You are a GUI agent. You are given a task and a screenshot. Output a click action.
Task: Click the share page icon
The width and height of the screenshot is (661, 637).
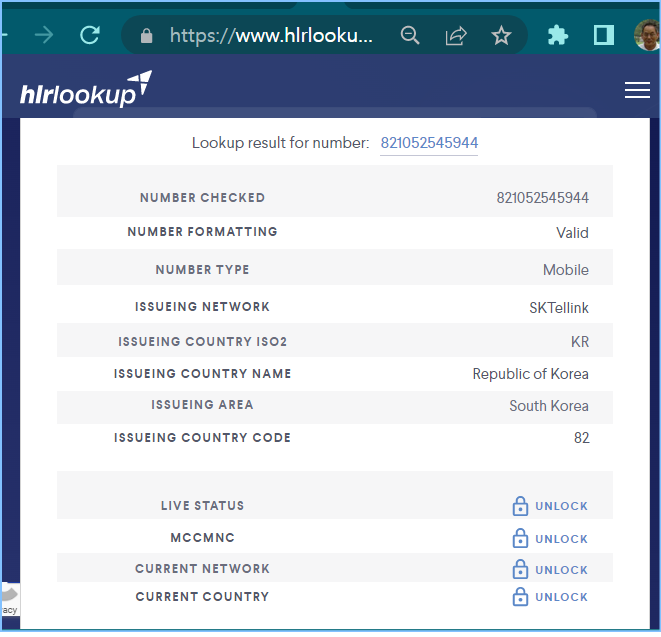point(456,36)
